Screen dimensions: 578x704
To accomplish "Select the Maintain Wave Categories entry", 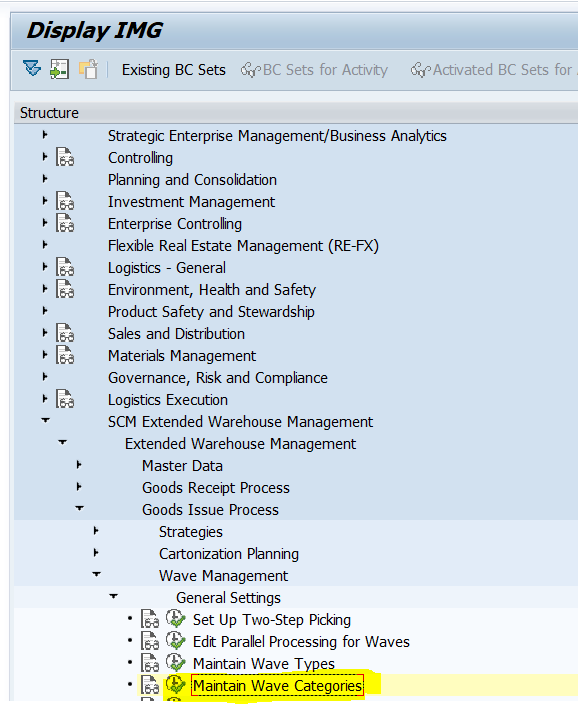I will (277, 686).
